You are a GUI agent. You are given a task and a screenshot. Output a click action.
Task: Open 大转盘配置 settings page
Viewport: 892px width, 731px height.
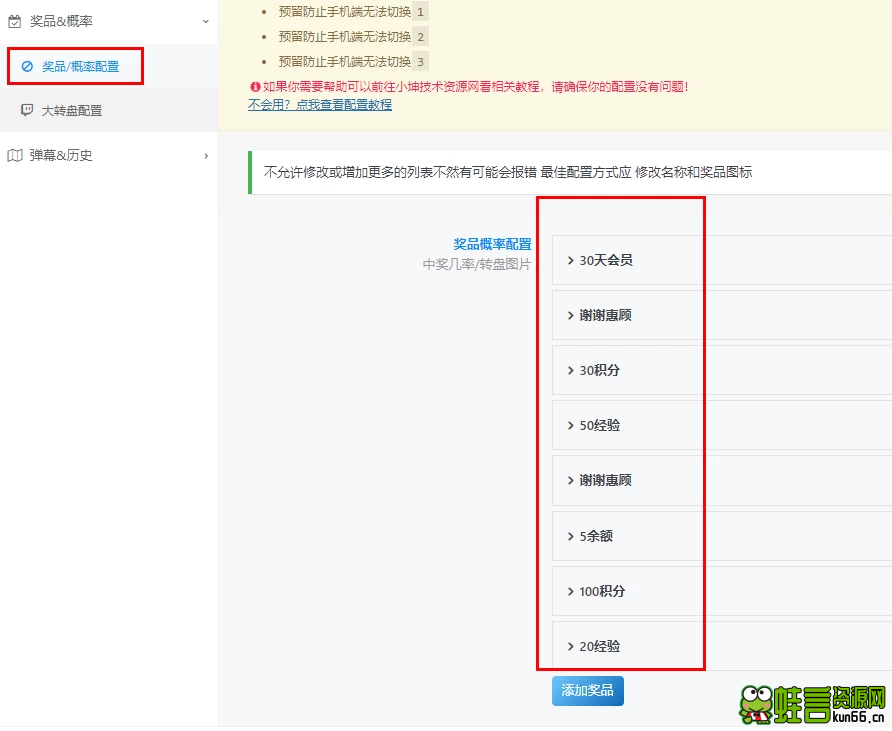109,110
